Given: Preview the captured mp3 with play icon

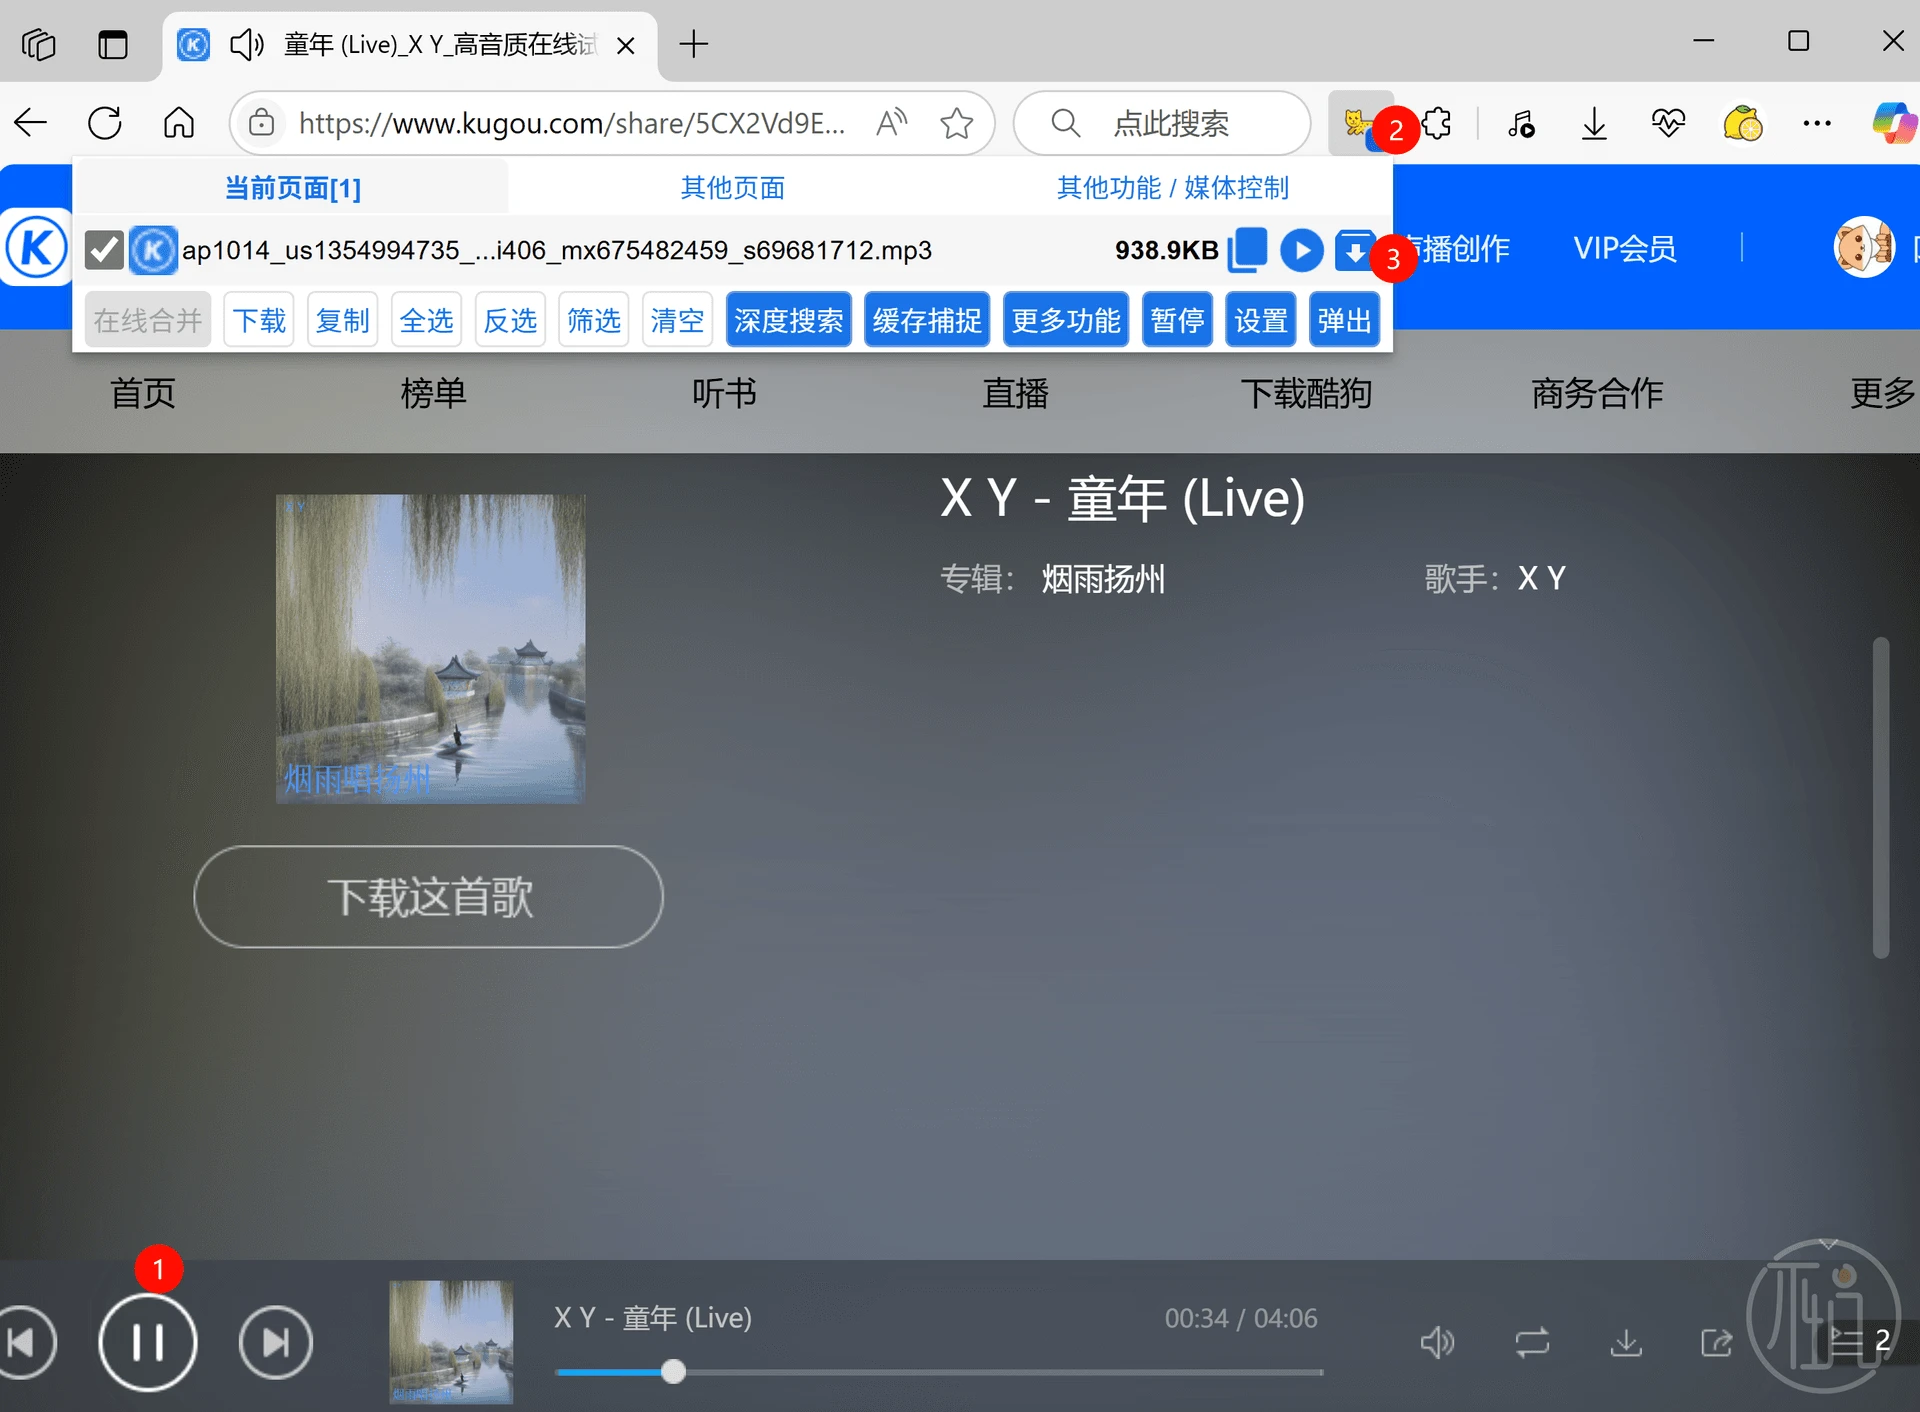Looking at the screenshot, I should tap(1301, 250).
